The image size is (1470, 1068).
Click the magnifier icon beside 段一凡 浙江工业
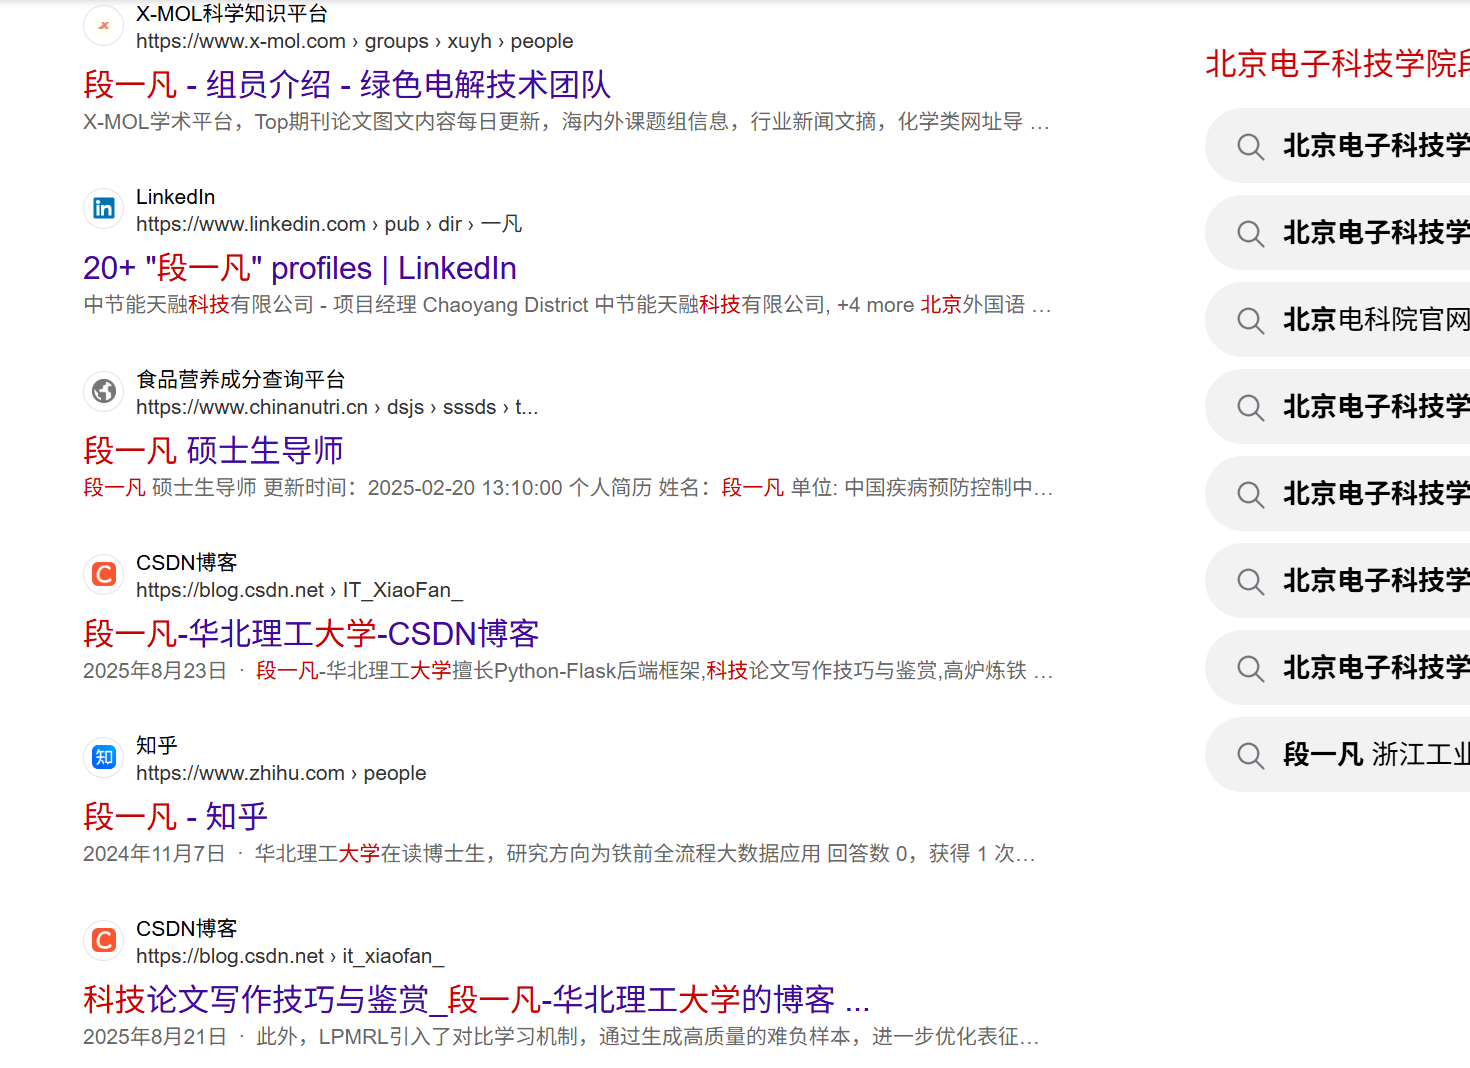point(1250,755)
